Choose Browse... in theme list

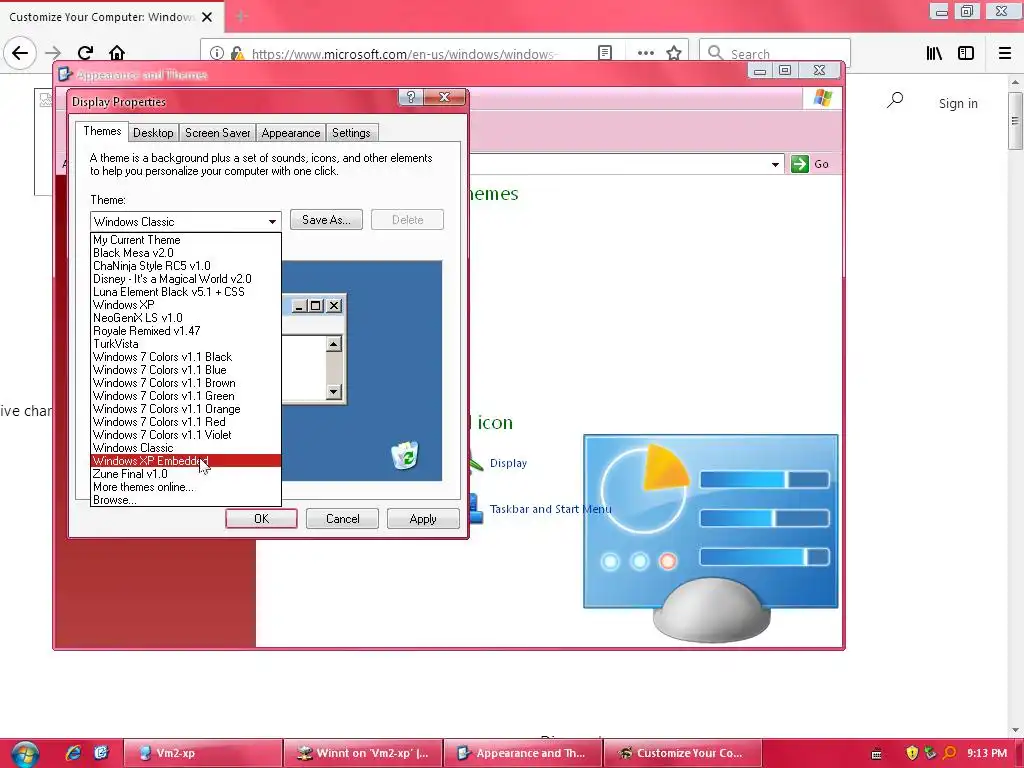click(x=186, y=500)
